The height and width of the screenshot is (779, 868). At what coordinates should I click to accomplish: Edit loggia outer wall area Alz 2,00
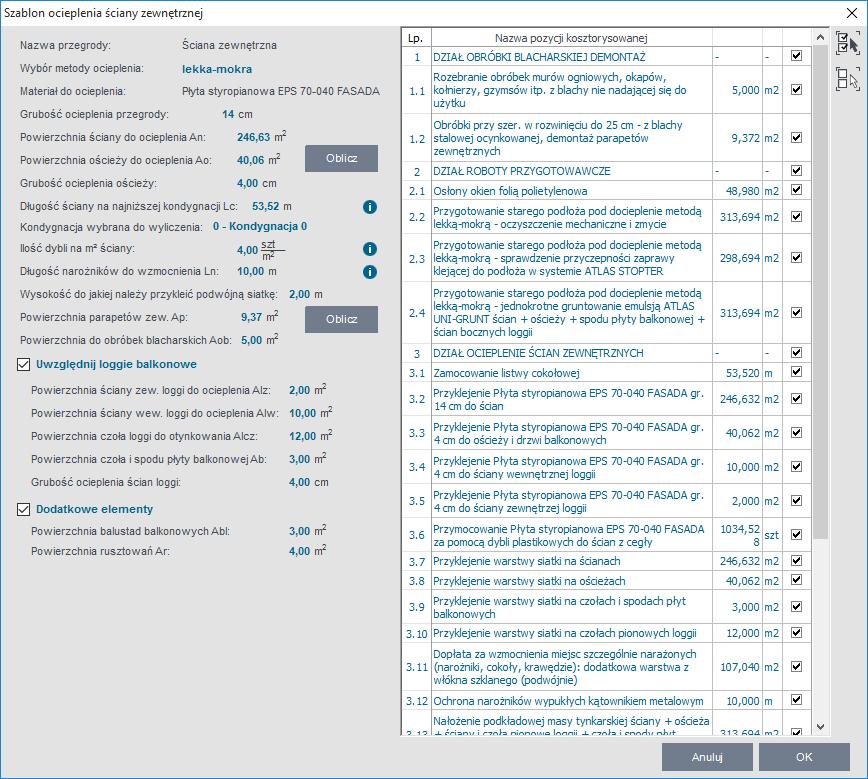click(299, 390)
